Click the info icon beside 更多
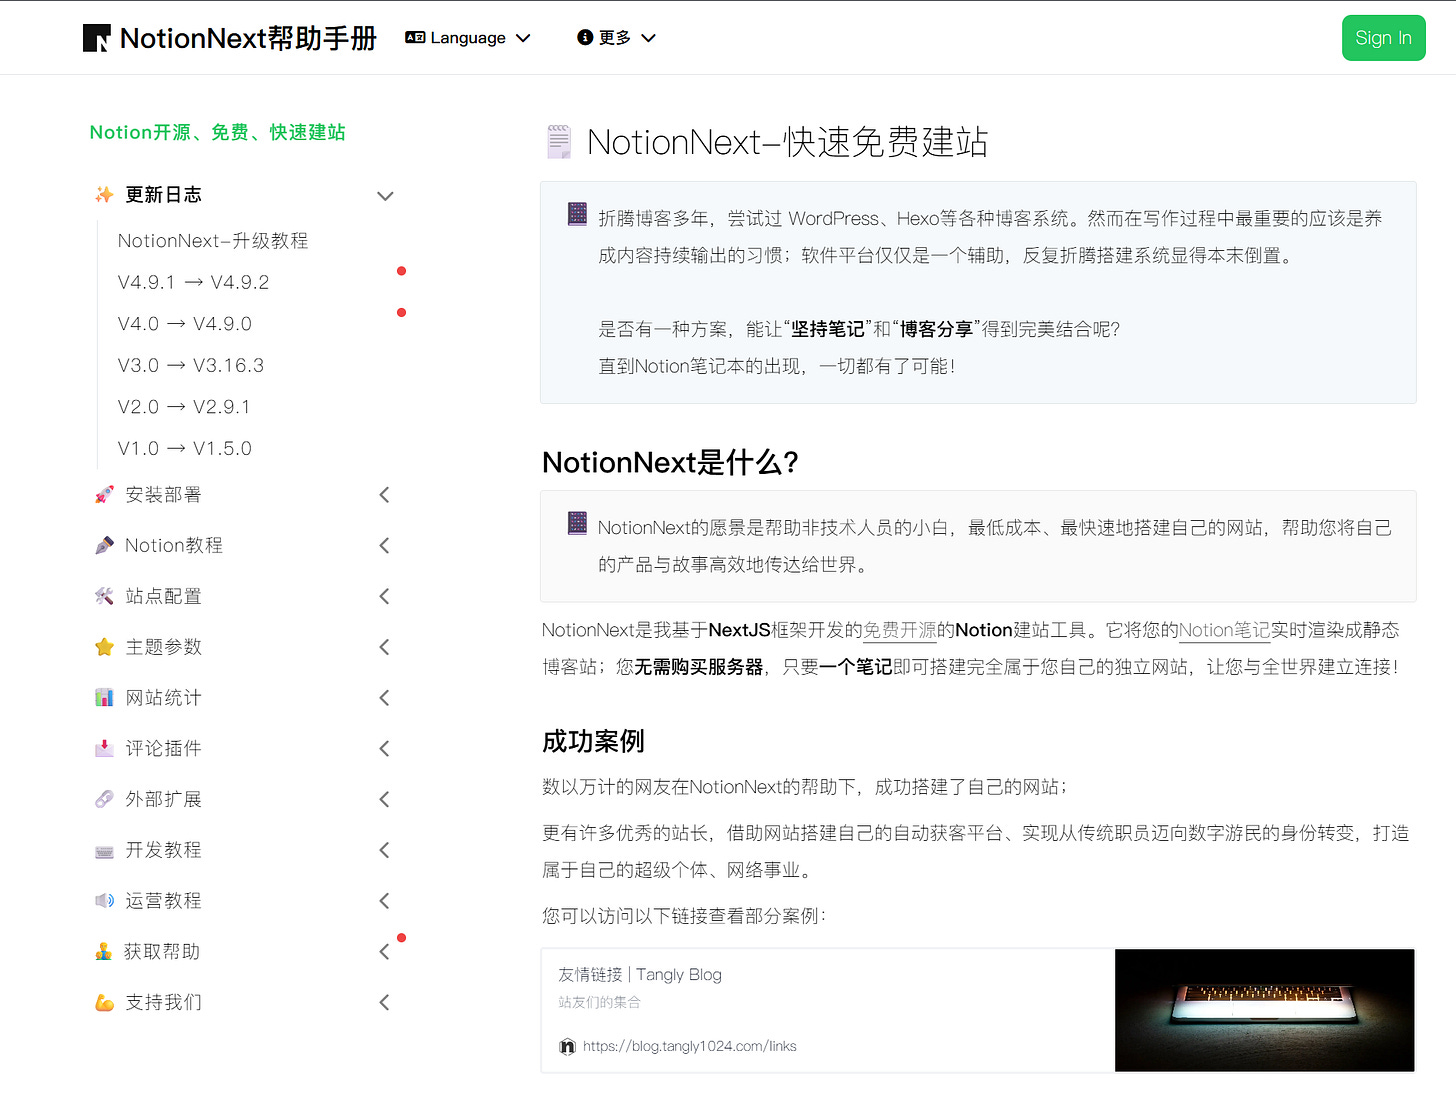This screenshot has width=1456, height=1101. pos(585,38)
